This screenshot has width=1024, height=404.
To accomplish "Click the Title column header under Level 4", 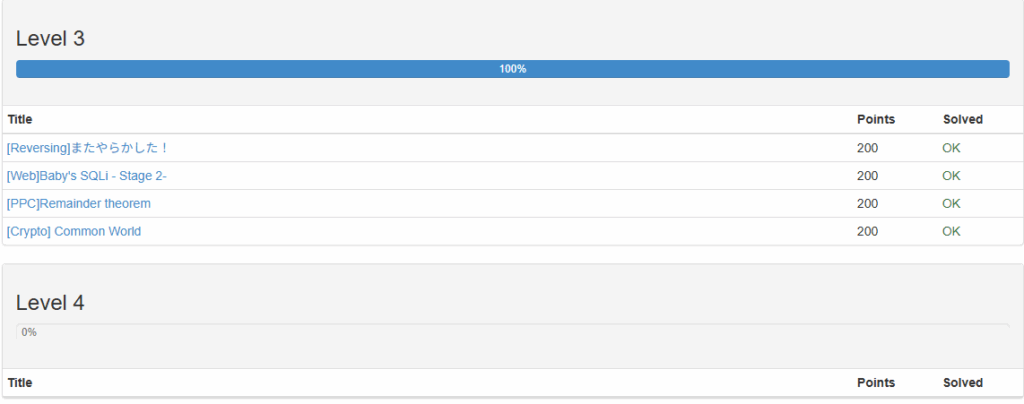I will (x=20, y=383).
